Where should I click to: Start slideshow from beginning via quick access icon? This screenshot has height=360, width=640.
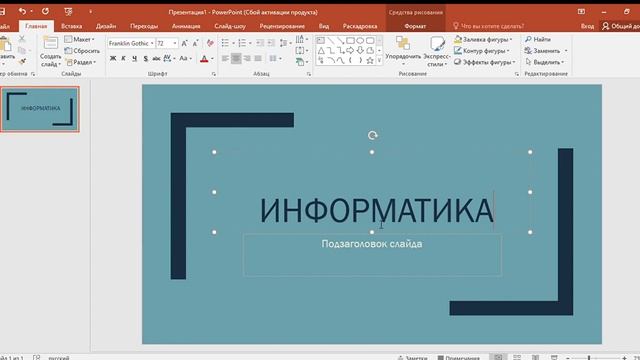coord(68,12)
